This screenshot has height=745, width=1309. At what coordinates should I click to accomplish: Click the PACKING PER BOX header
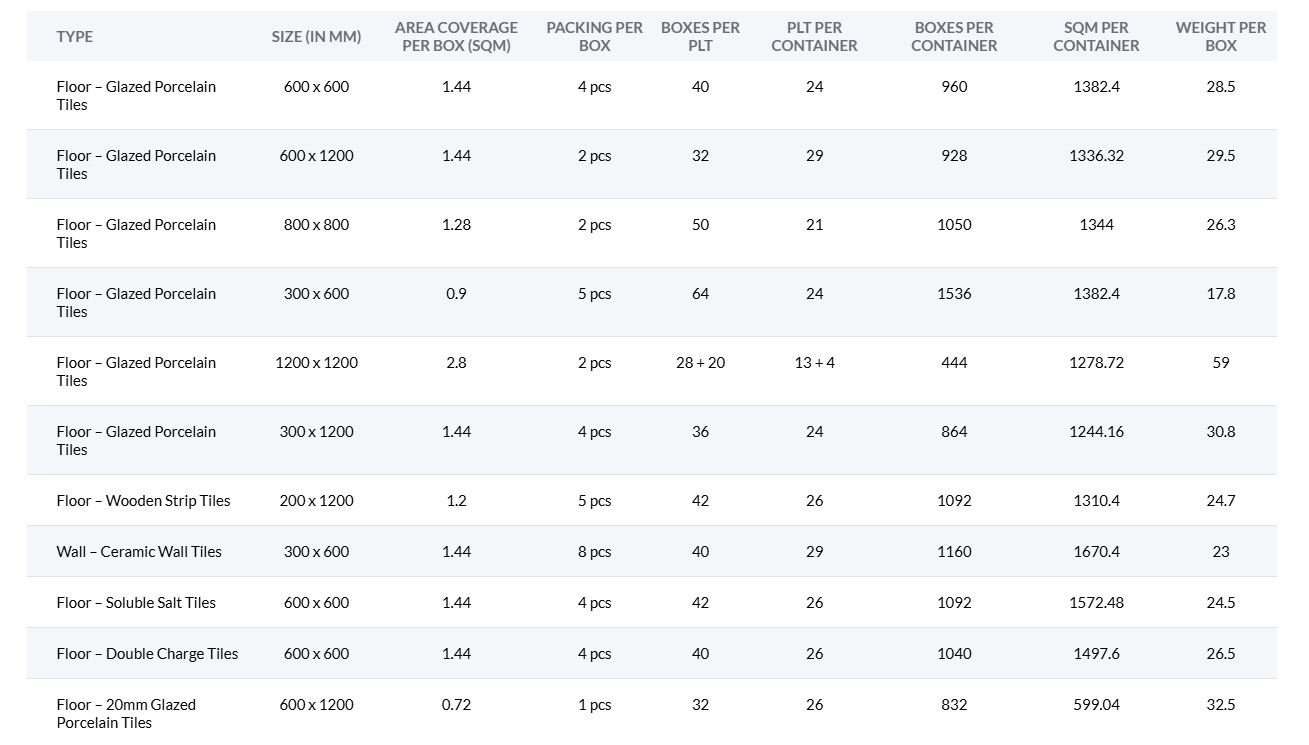click(594, 37)
